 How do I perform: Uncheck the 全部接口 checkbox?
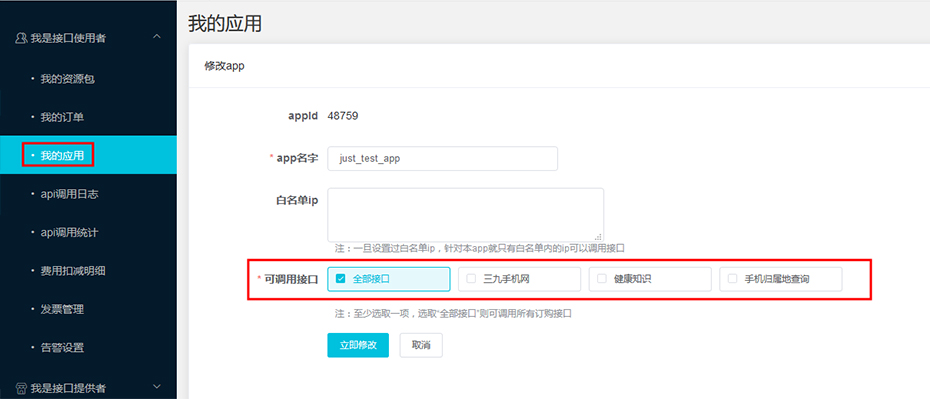pos(340,279)
